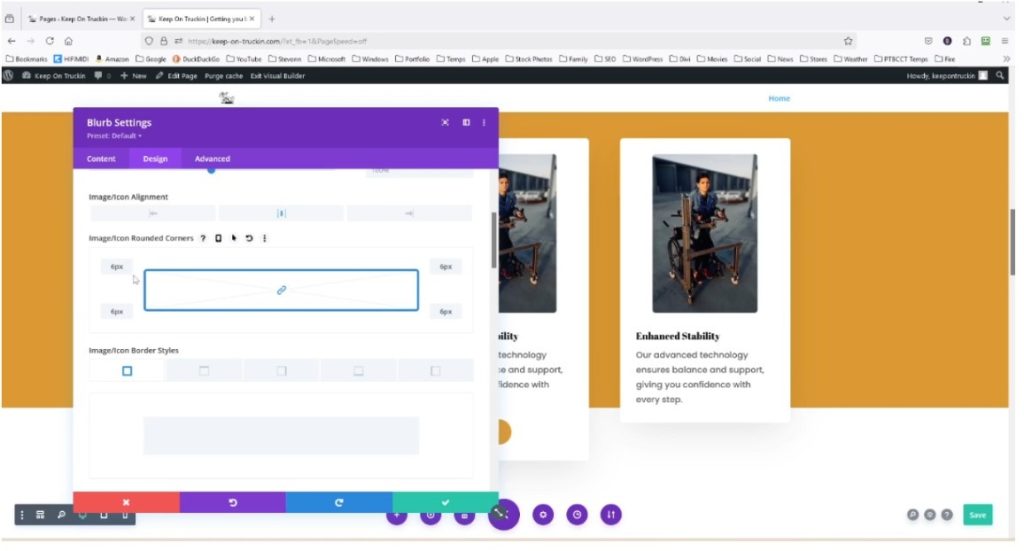Open the Preset: Default dropdown
Viewport: 1024px width, 551px height.
[x=114, y=136]
